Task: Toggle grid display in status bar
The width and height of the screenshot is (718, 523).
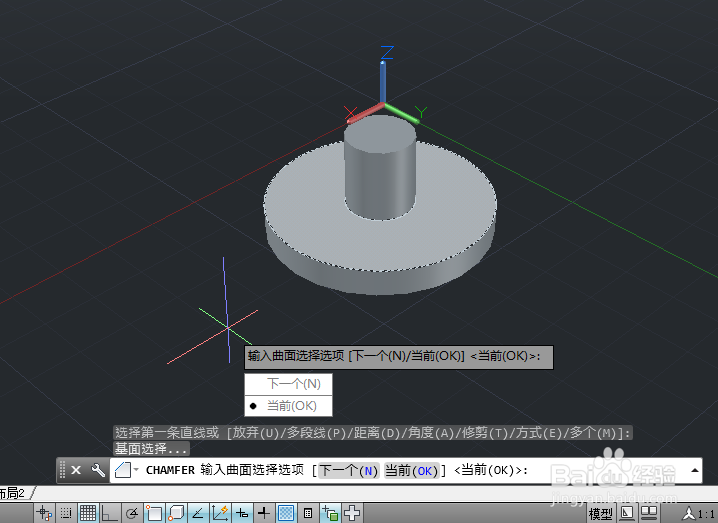Action: pyautogui.click(x=87, y=513)
